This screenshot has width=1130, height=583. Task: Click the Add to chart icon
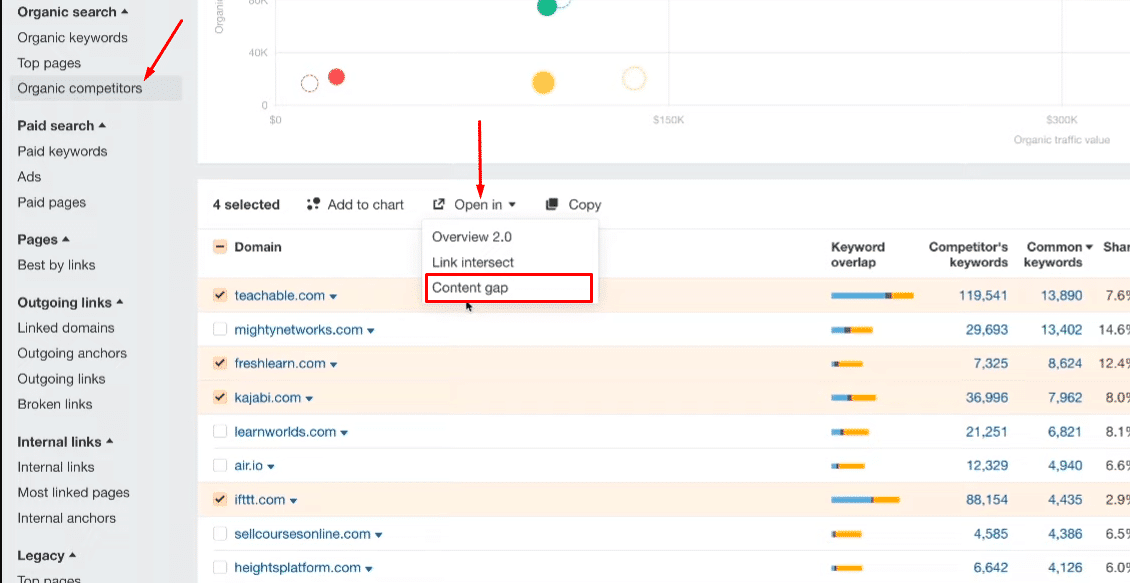click(x=313, y=204)
